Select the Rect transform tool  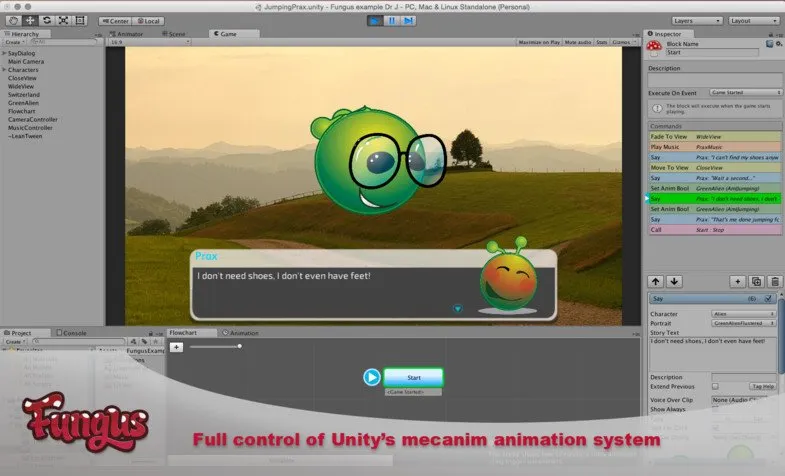80,21
